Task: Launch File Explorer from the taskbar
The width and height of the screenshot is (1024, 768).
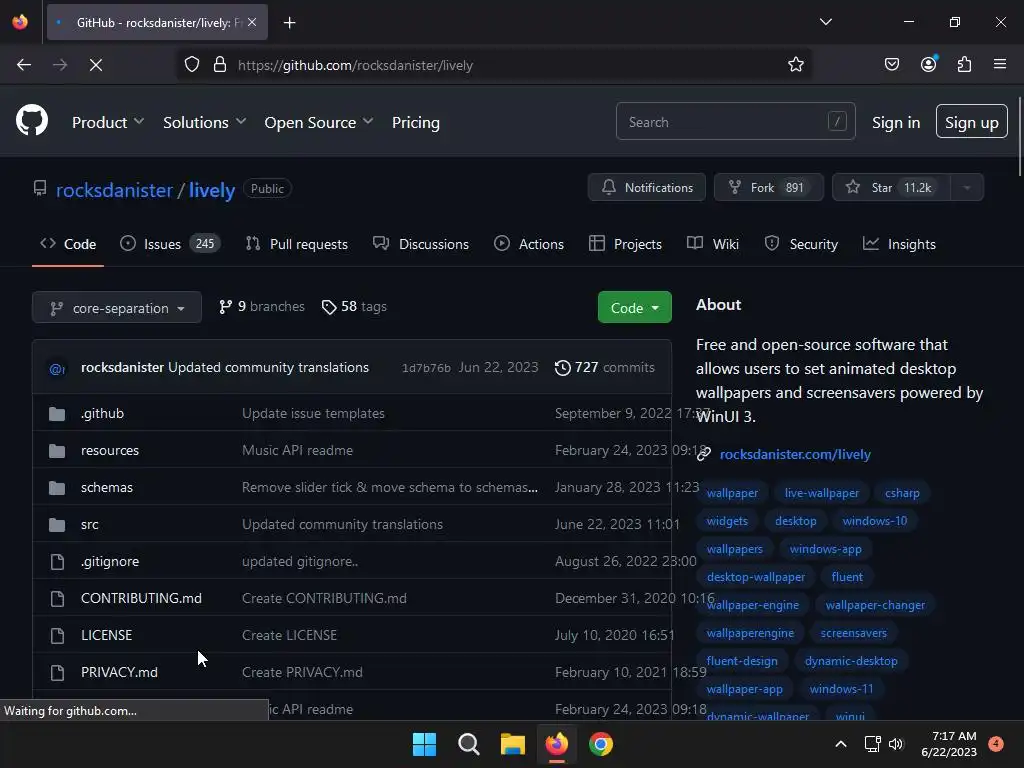Action: coord(513,744)
